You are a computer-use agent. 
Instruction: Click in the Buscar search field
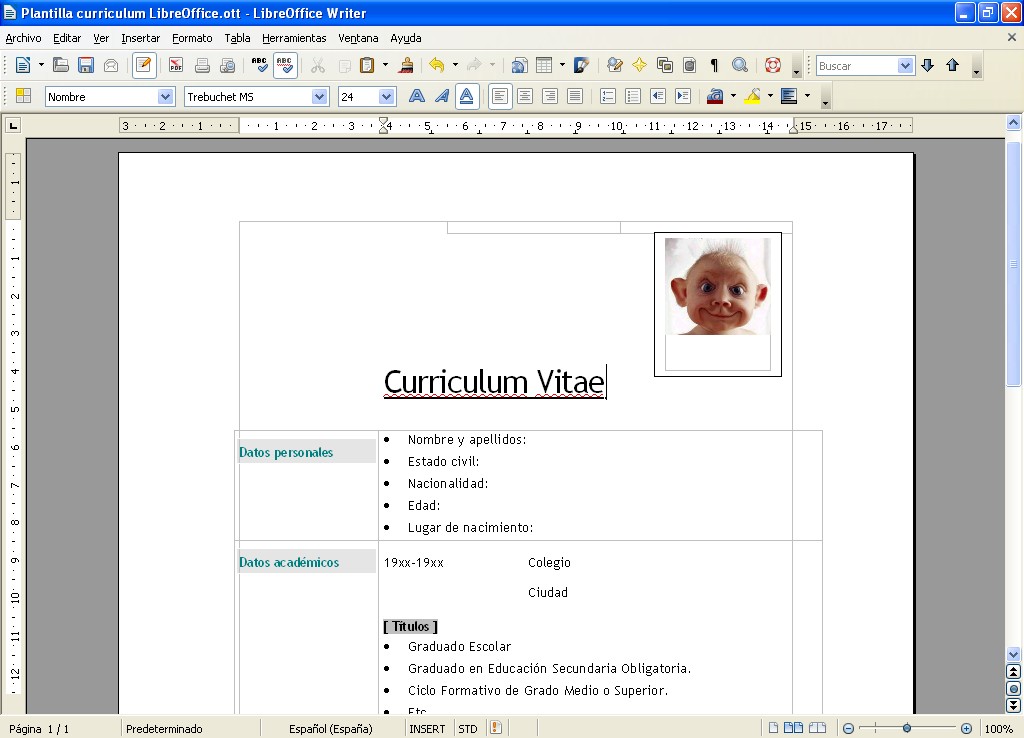tap(856, 66)
